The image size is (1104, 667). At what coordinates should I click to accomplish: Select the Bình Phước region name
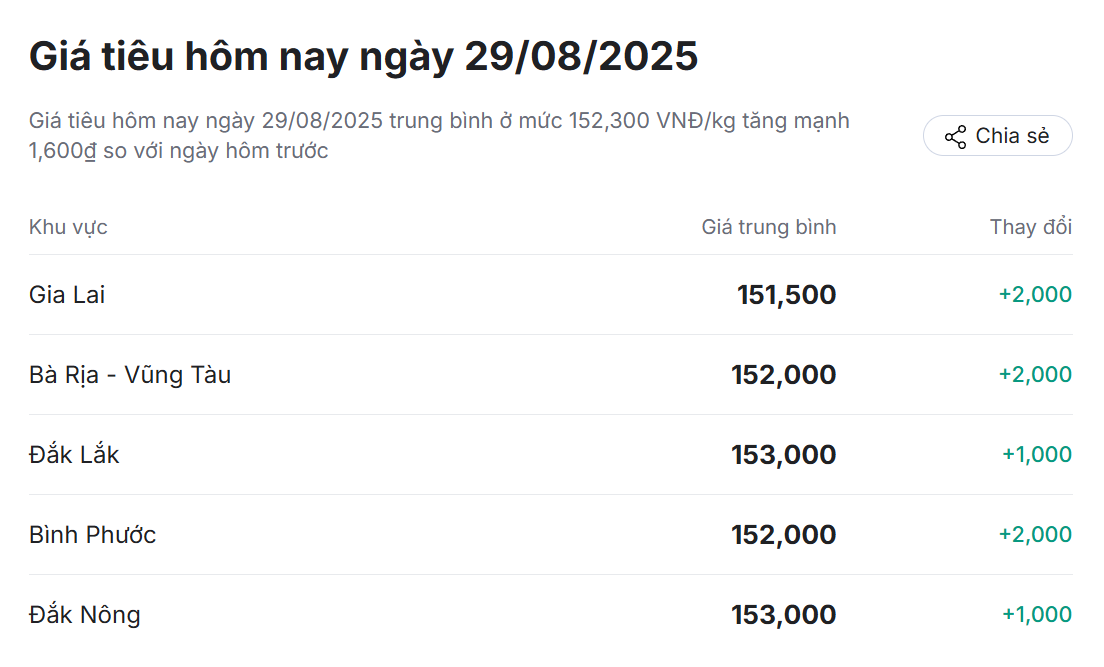92,535
